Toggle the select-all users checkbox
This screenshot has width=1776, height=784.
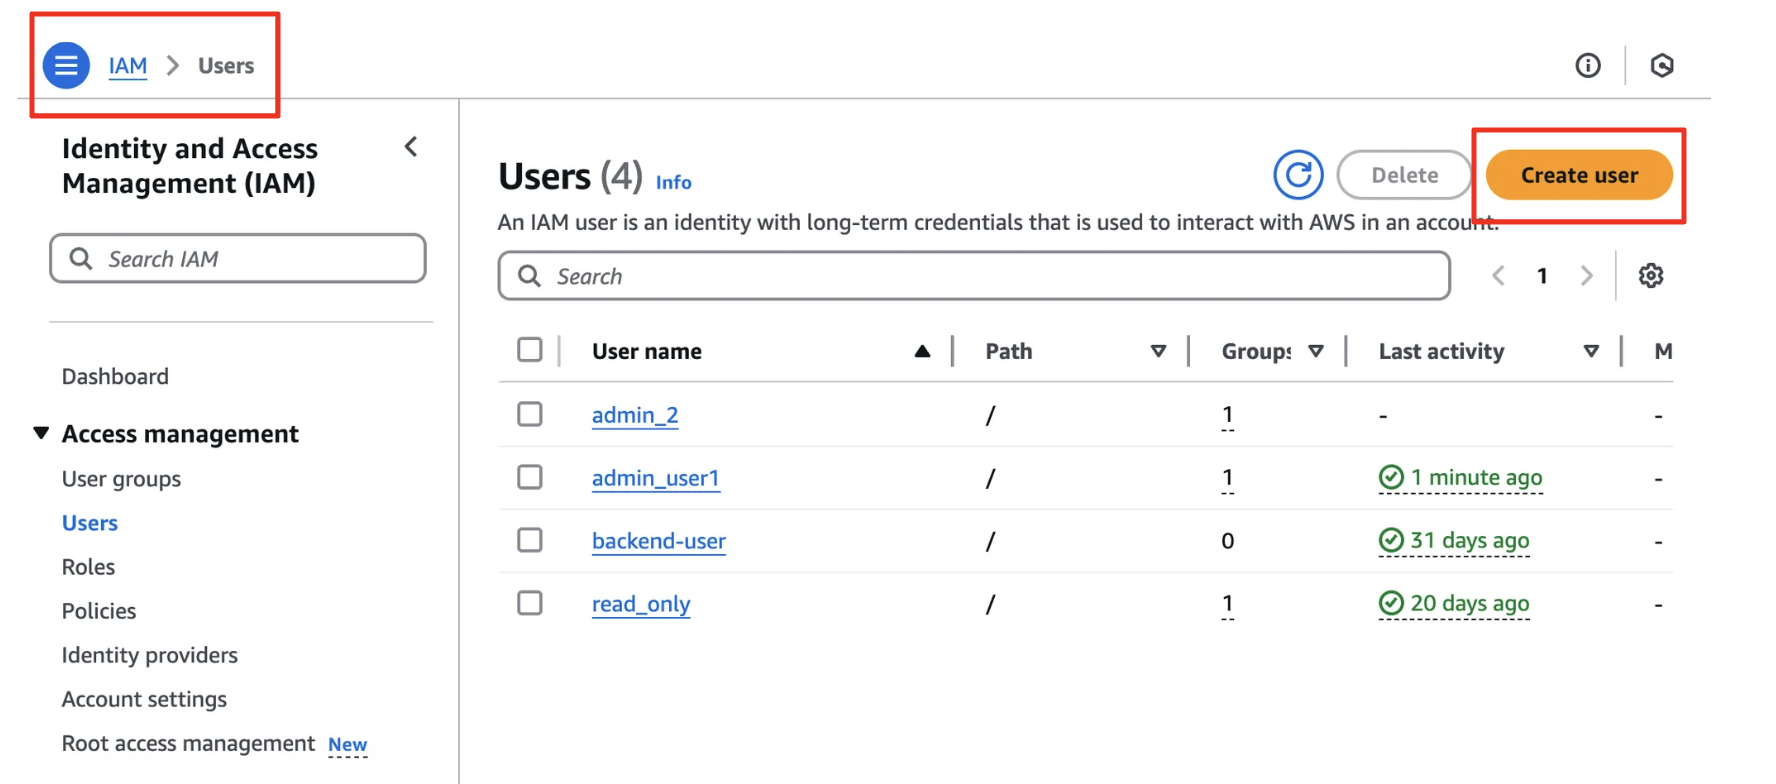point(530,350)
